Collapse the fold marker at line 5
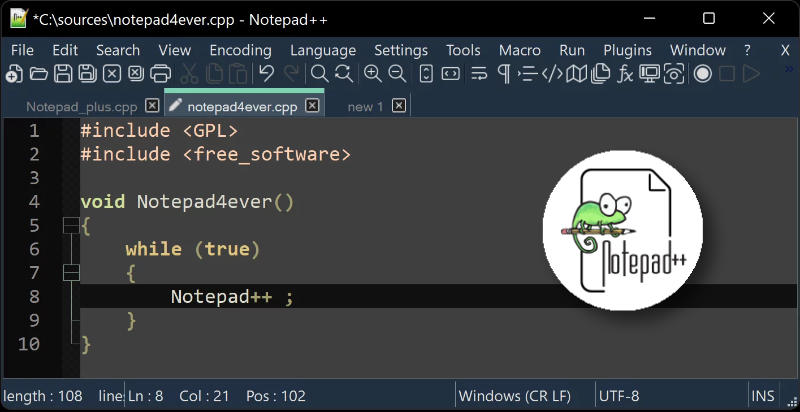The height and width of the screenshot is (412, 800). tap(71, 225)
